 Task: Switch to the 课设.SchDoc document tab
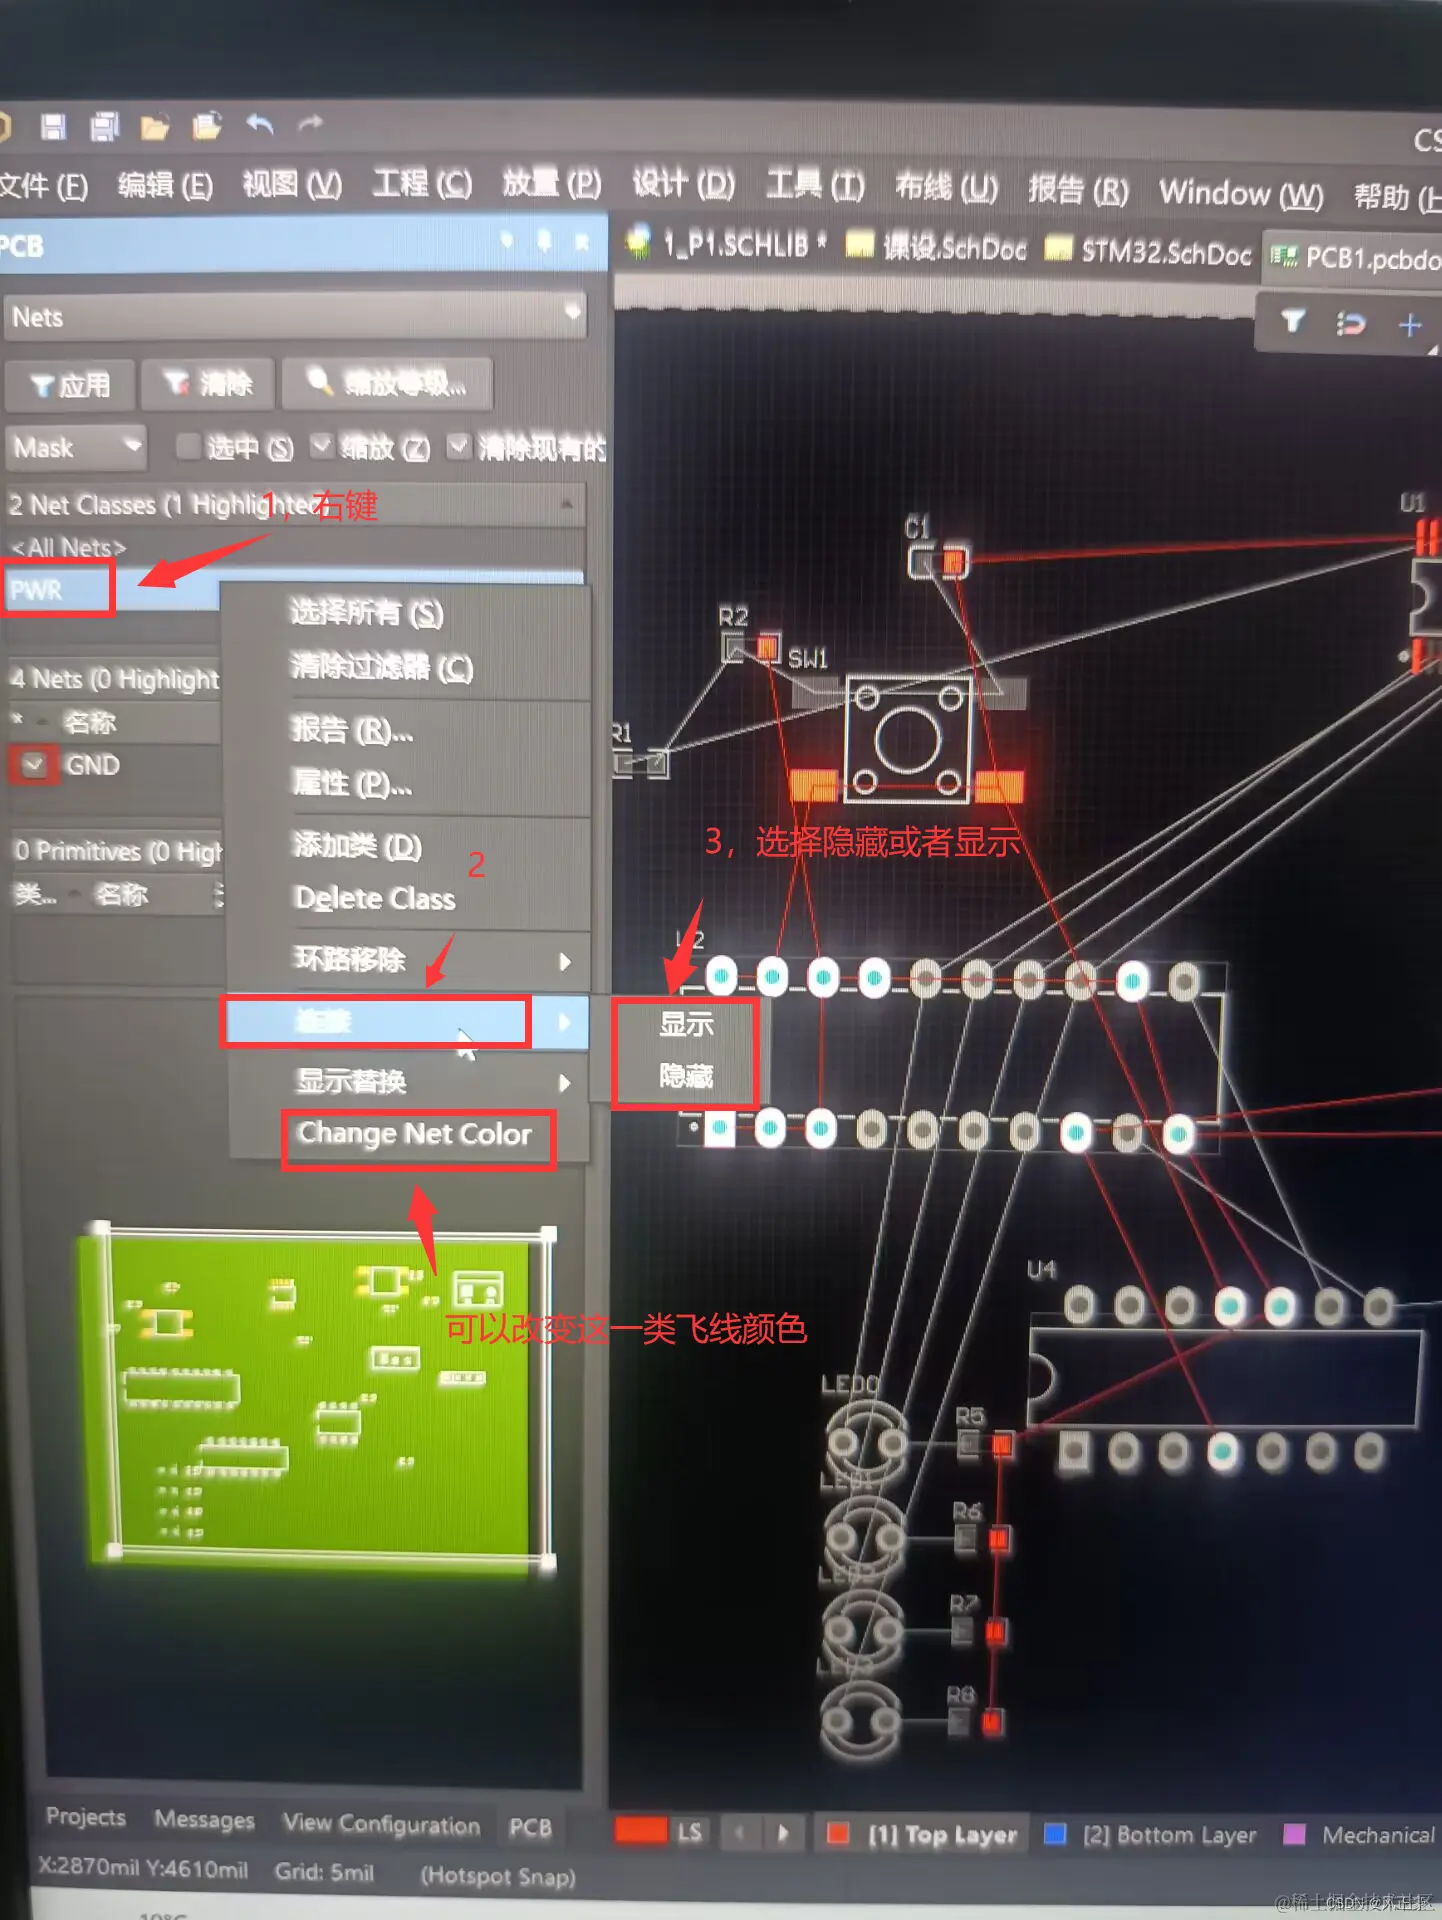[936, 247]
